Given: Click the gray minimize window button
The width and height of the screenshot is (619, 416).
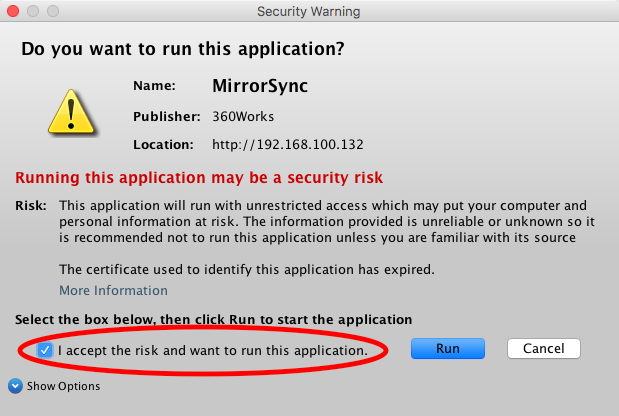Looking at the screenshot, I should coord(33,11).
